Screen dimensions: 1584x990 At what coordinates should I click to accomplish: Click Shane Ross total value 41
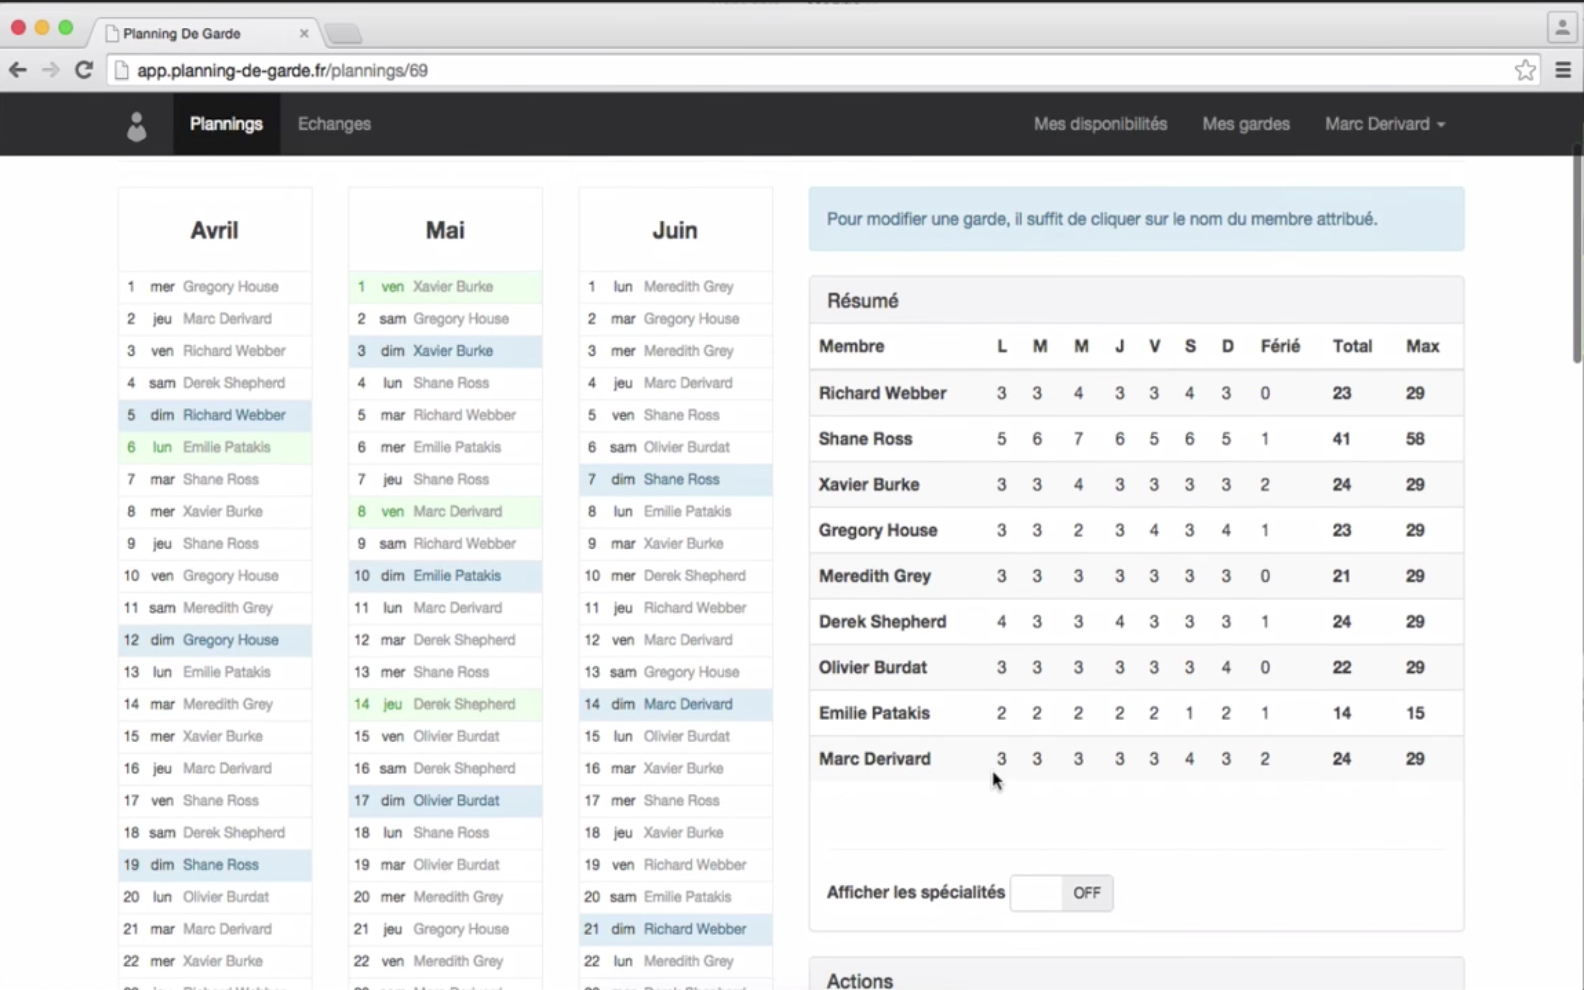pos(1341,439)
